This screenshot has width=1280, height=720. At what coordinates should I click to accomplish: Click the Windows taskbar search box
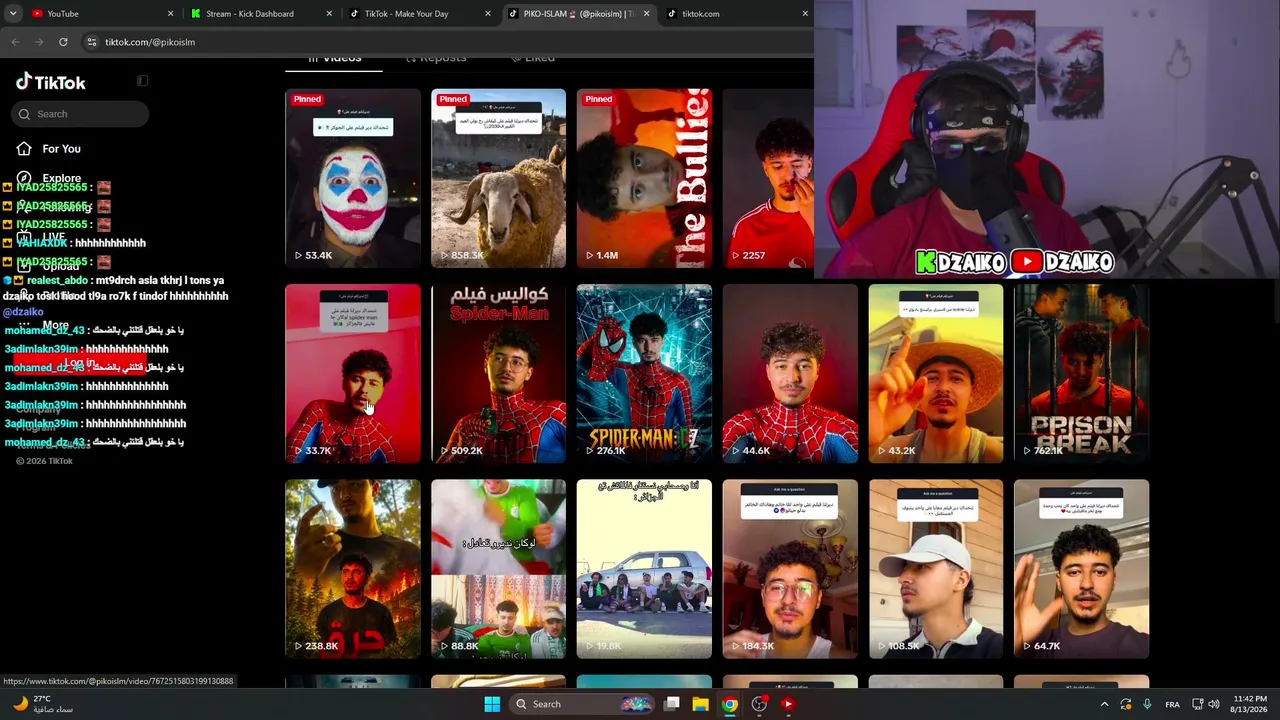click(584, 704)
